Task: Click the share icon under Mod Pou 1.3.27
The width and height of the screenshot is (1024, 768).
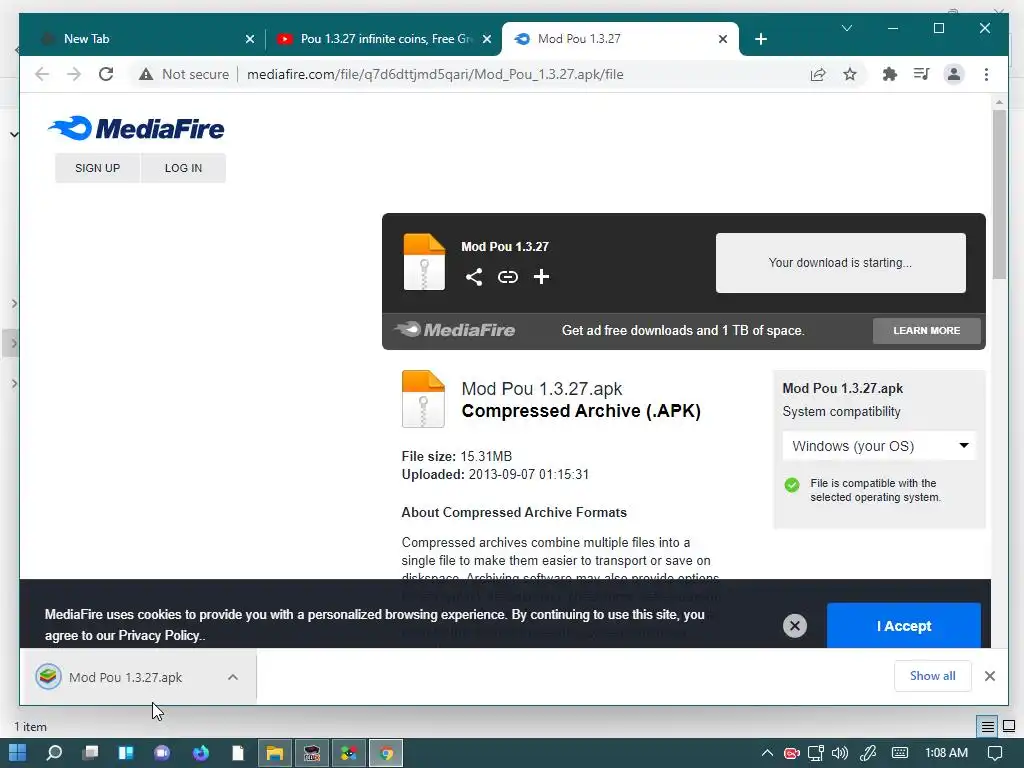Action: 474,277
